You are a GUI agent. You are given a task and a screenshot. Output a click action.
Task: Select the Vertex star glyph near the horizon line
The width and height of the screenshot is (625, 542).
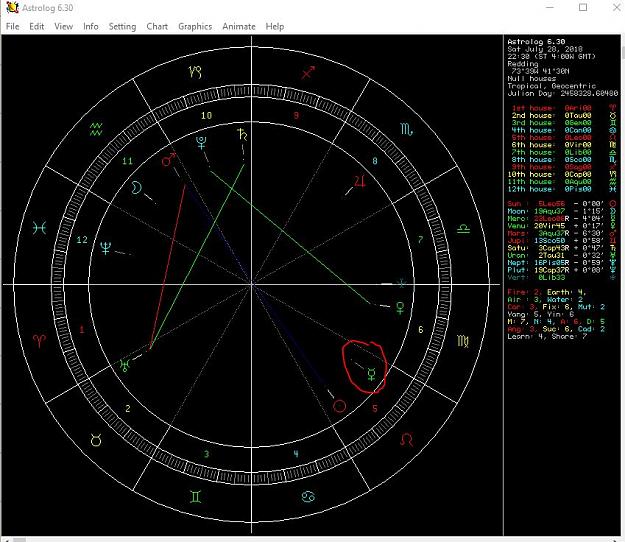401,283
